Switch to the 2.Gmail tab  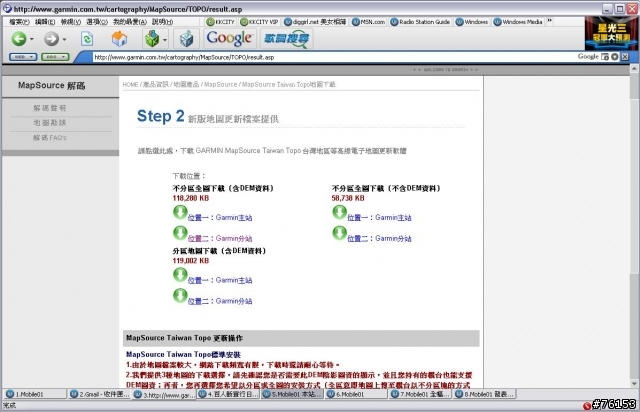pos(100,394)
